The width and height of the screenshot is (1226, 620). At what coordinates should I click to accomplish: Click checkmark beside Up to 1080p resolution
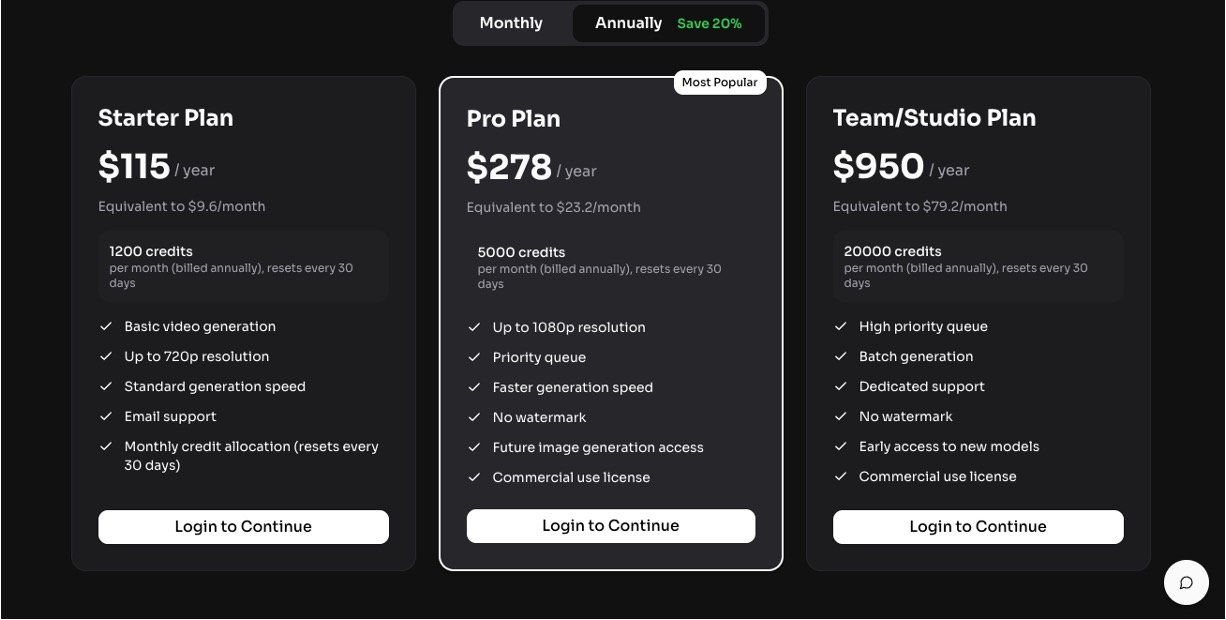[474, 328]
